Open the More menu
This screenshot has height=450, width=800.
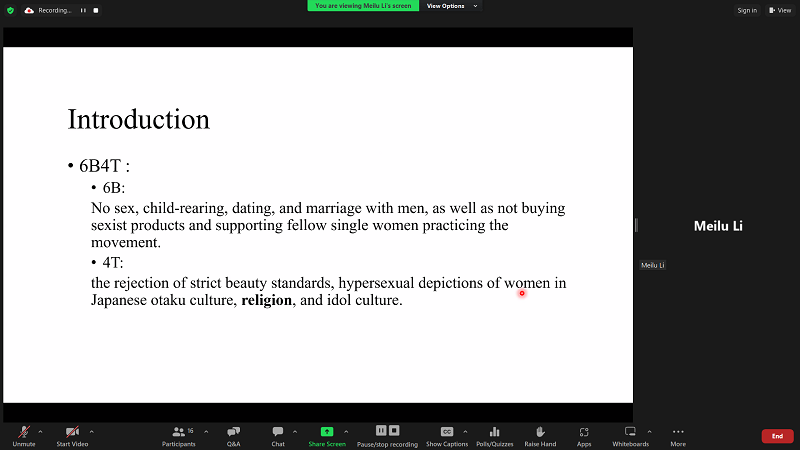click(678, 432)
